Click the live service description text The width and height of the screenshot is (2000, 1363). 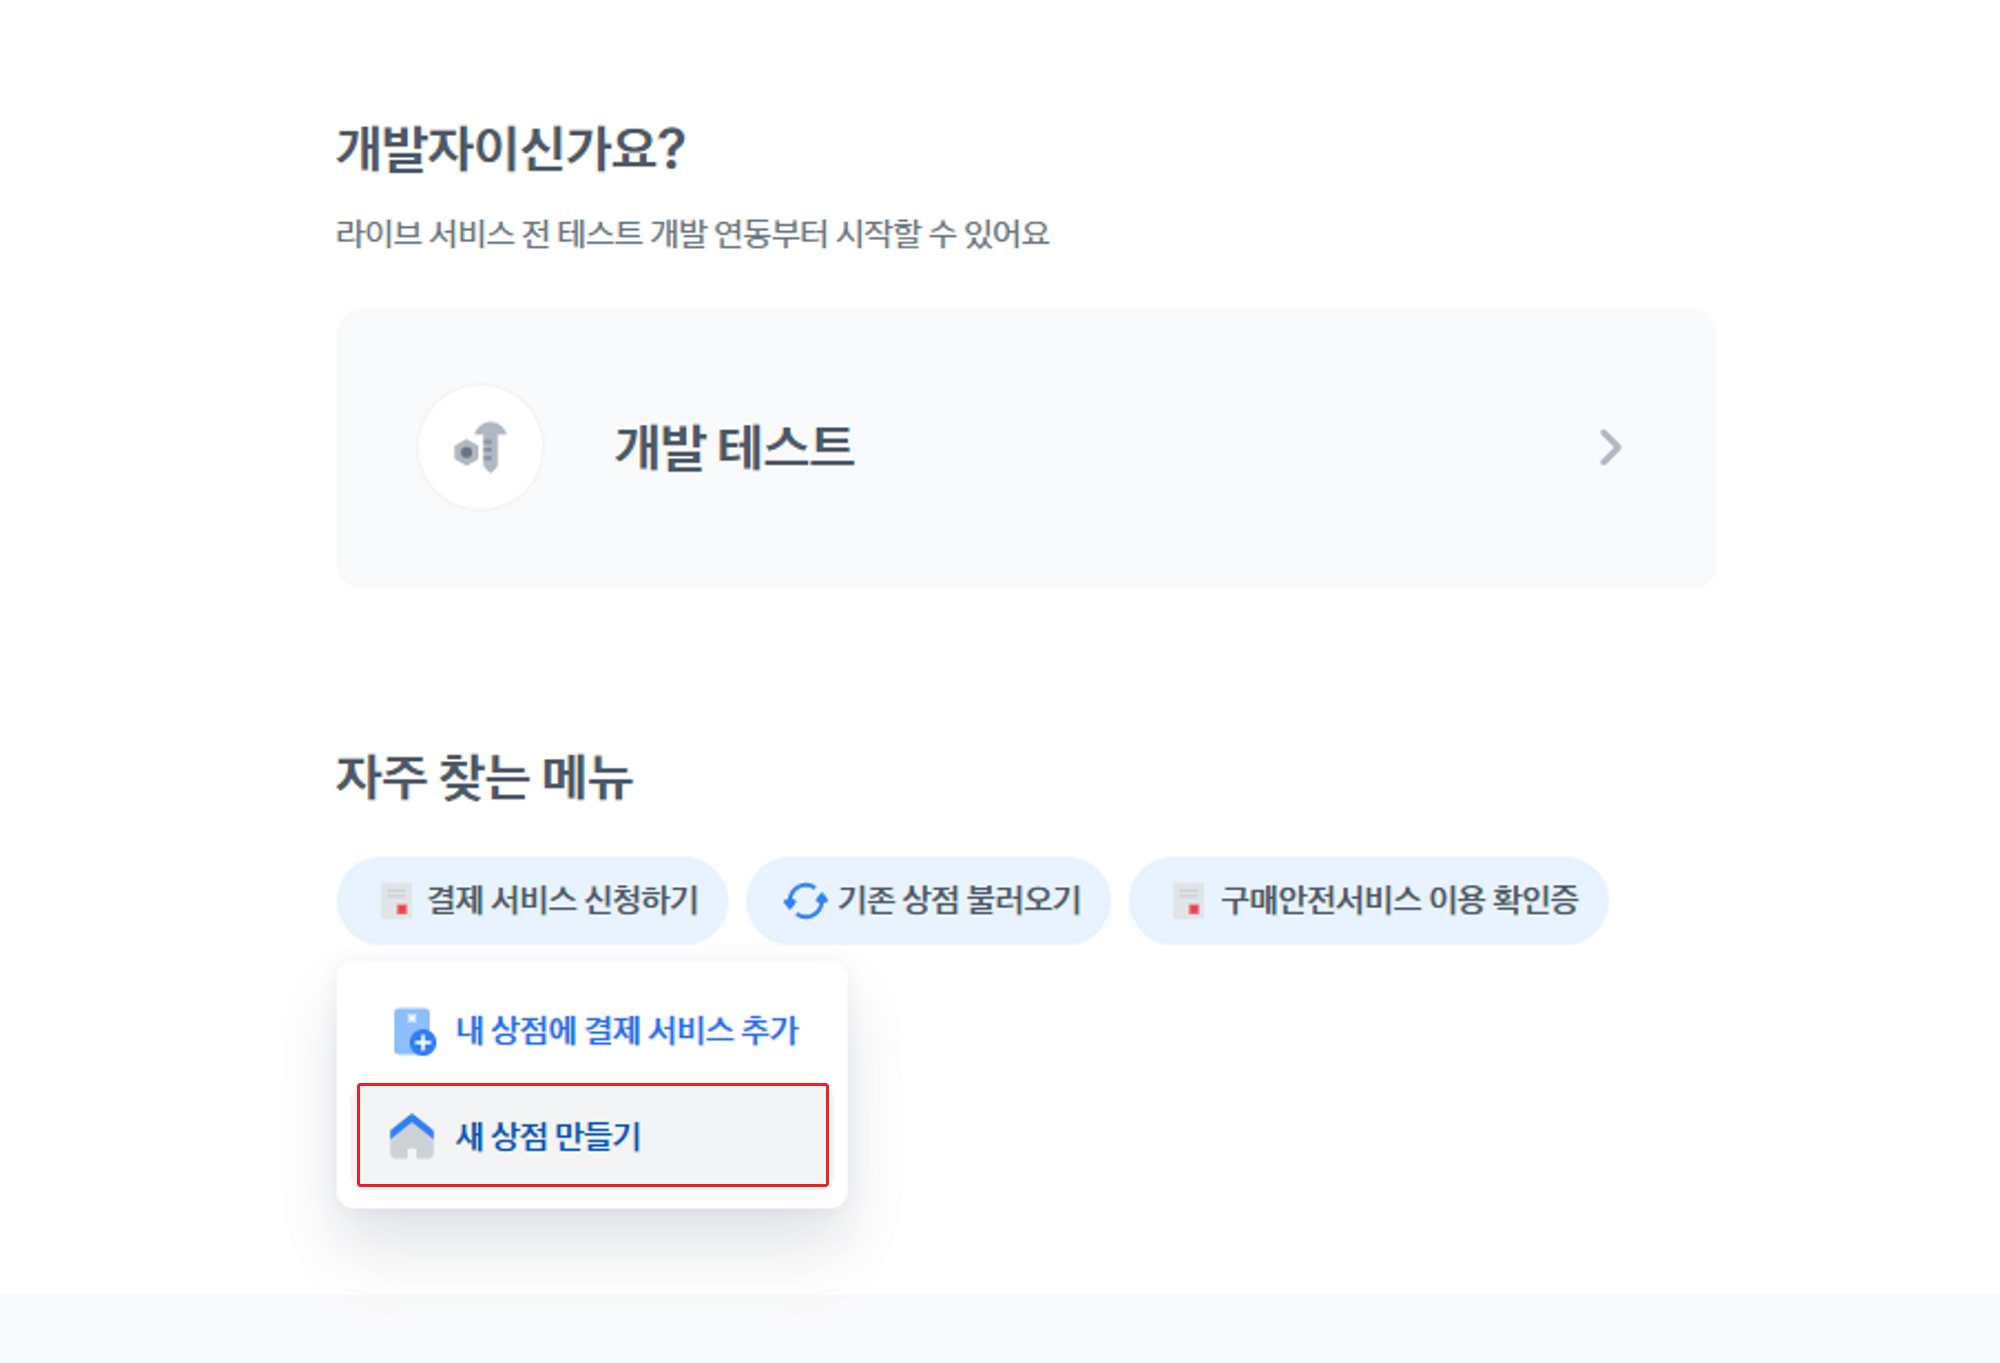[695, 234]
